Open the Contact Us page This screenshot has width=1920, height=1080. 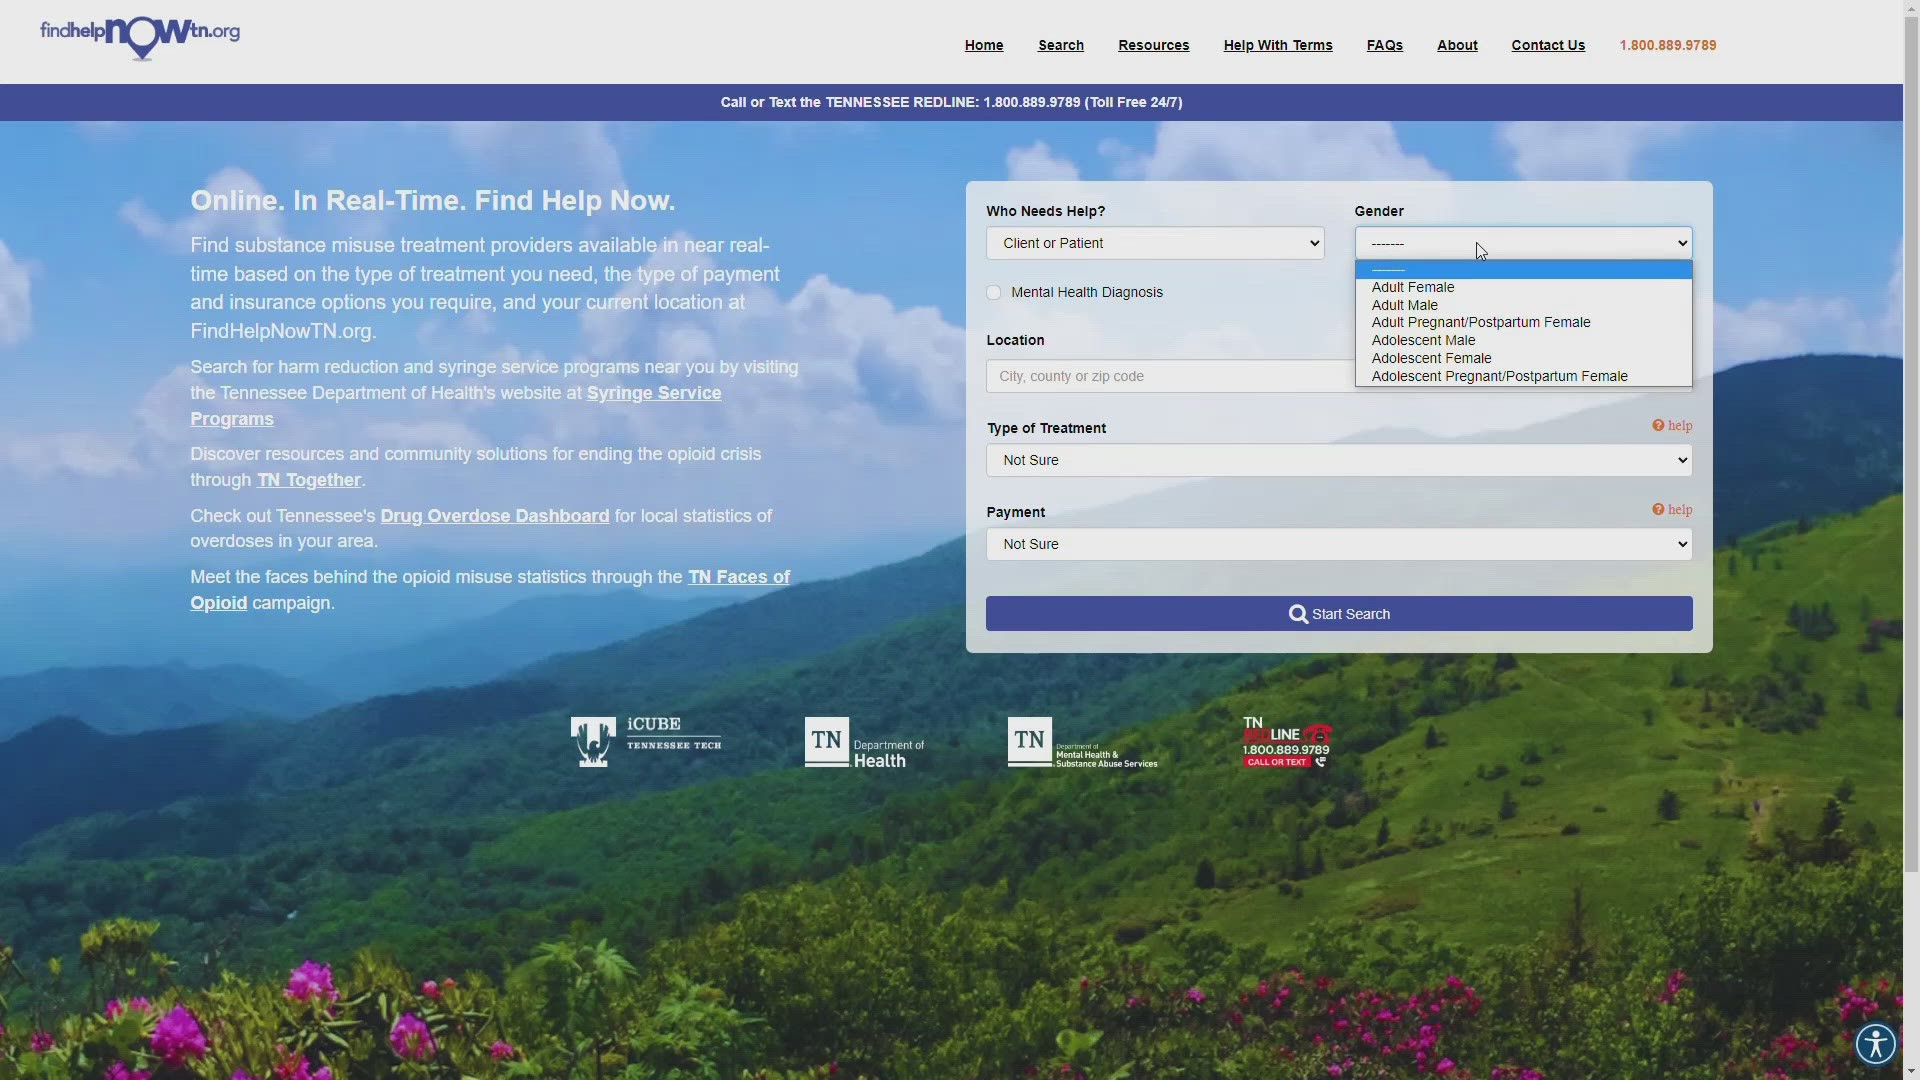pos(1548,45)
